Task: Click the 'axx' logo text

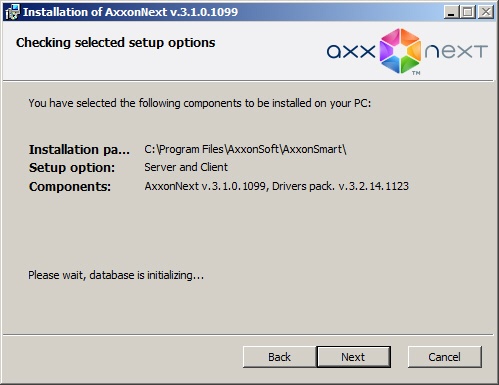Action: point(351,51)
